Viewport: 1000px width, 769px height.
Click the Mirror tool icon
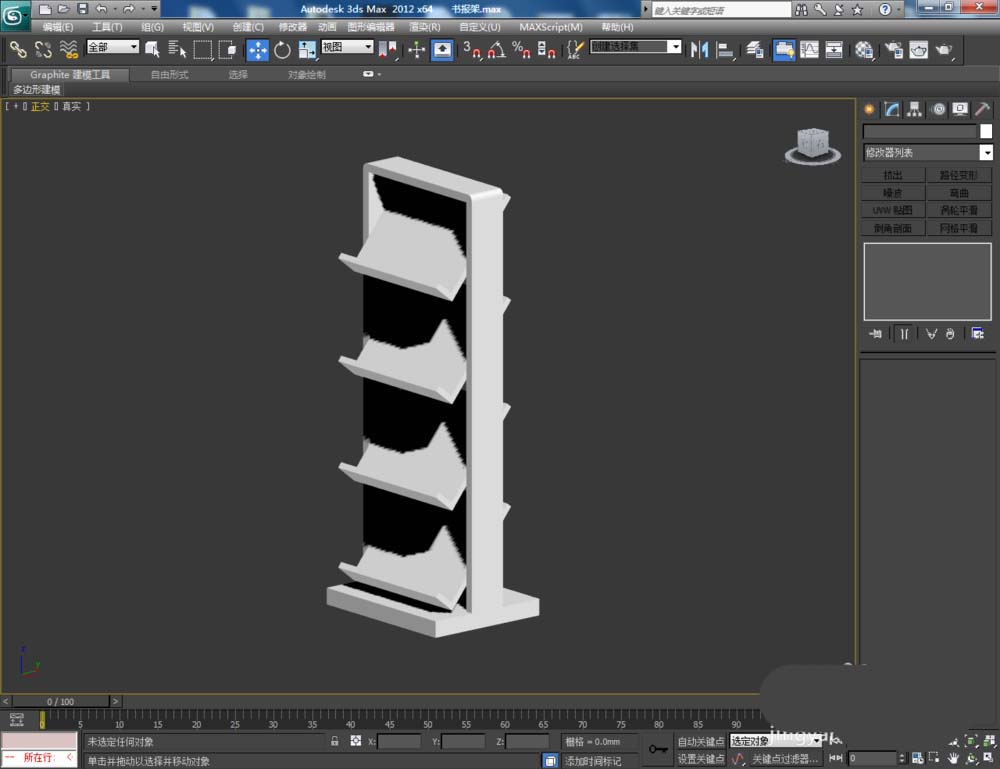tap(699, 49)
